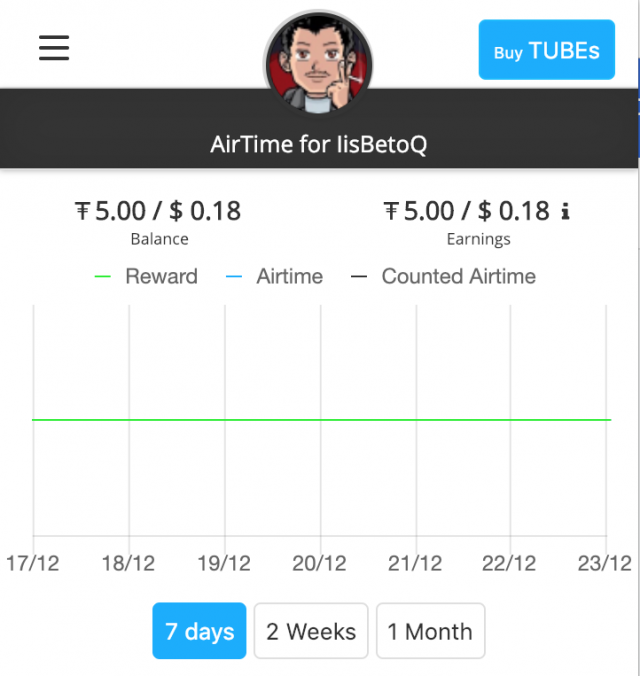The height and width of the screenshot is (676, 640).
Task: Click the AirTime for IisBetoQ heading
Action: (319, 144)
